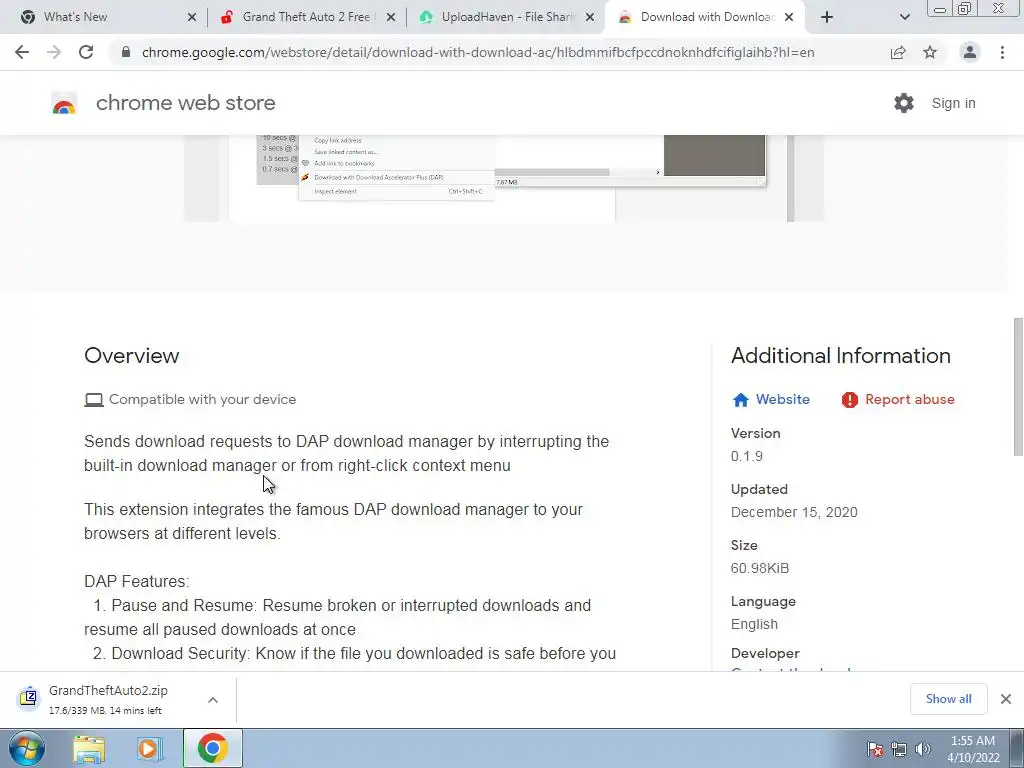The width and height of the screenshot is (1024, 768).
Task: Open a new tab with plus button
Action: (x=827, y=17)
